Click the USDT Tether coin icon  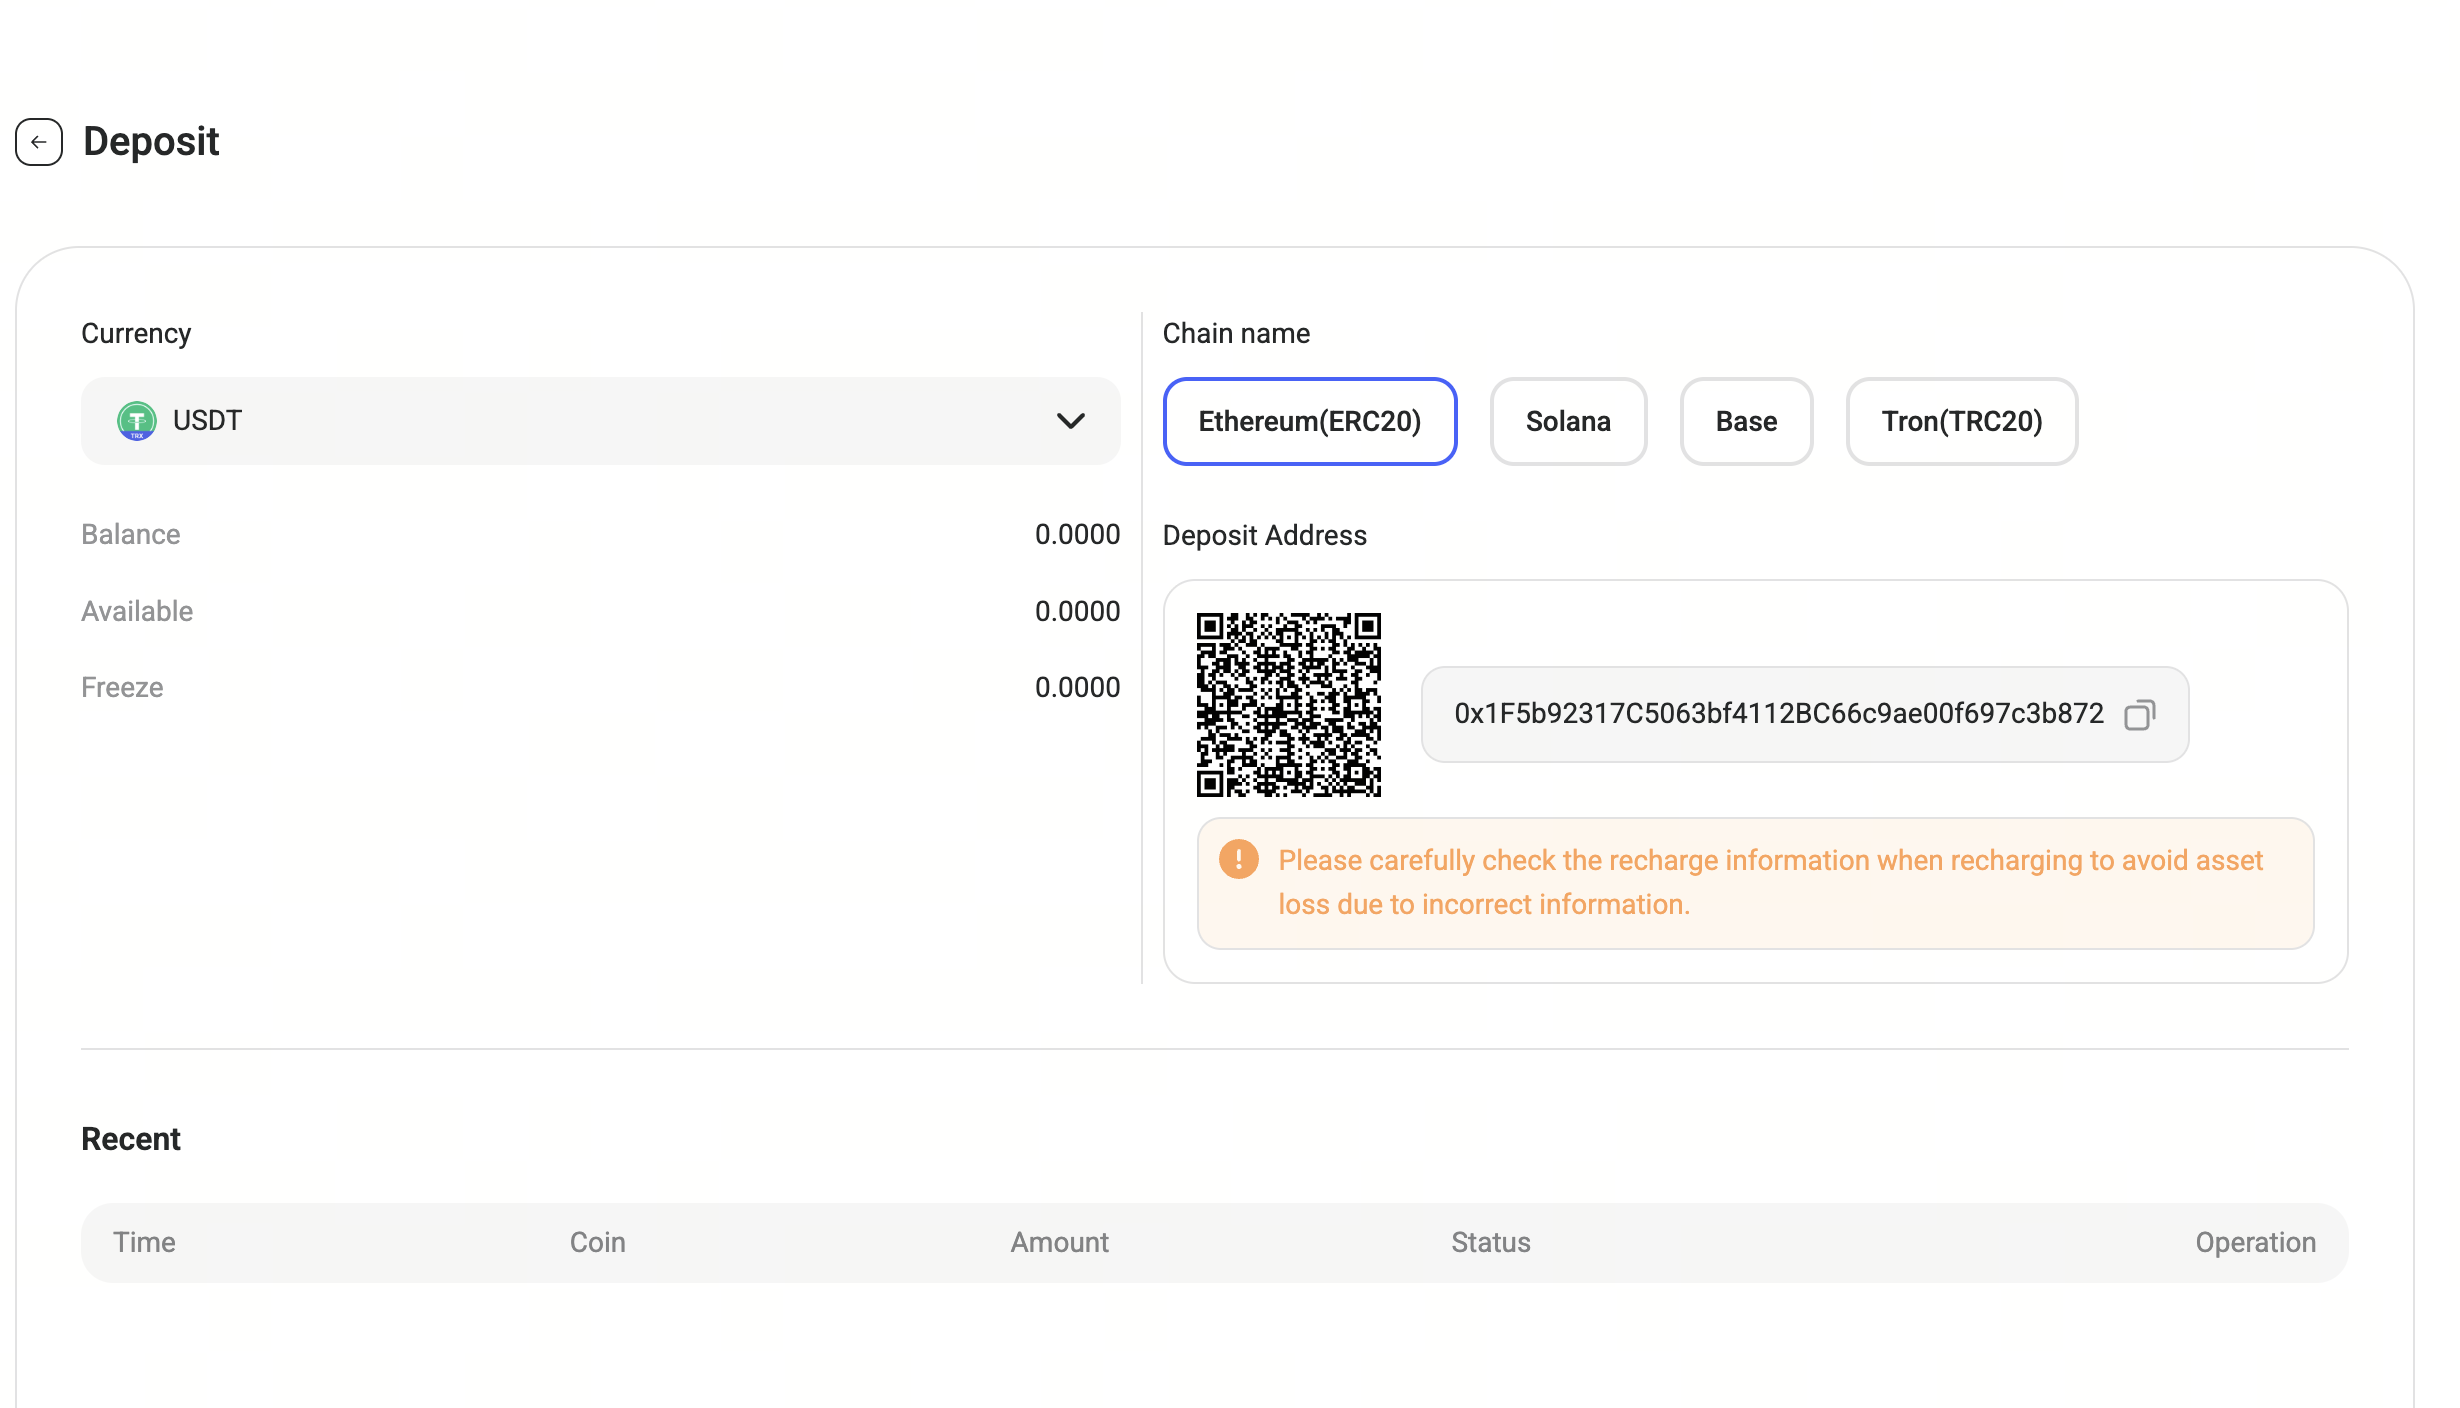[137, 421]
